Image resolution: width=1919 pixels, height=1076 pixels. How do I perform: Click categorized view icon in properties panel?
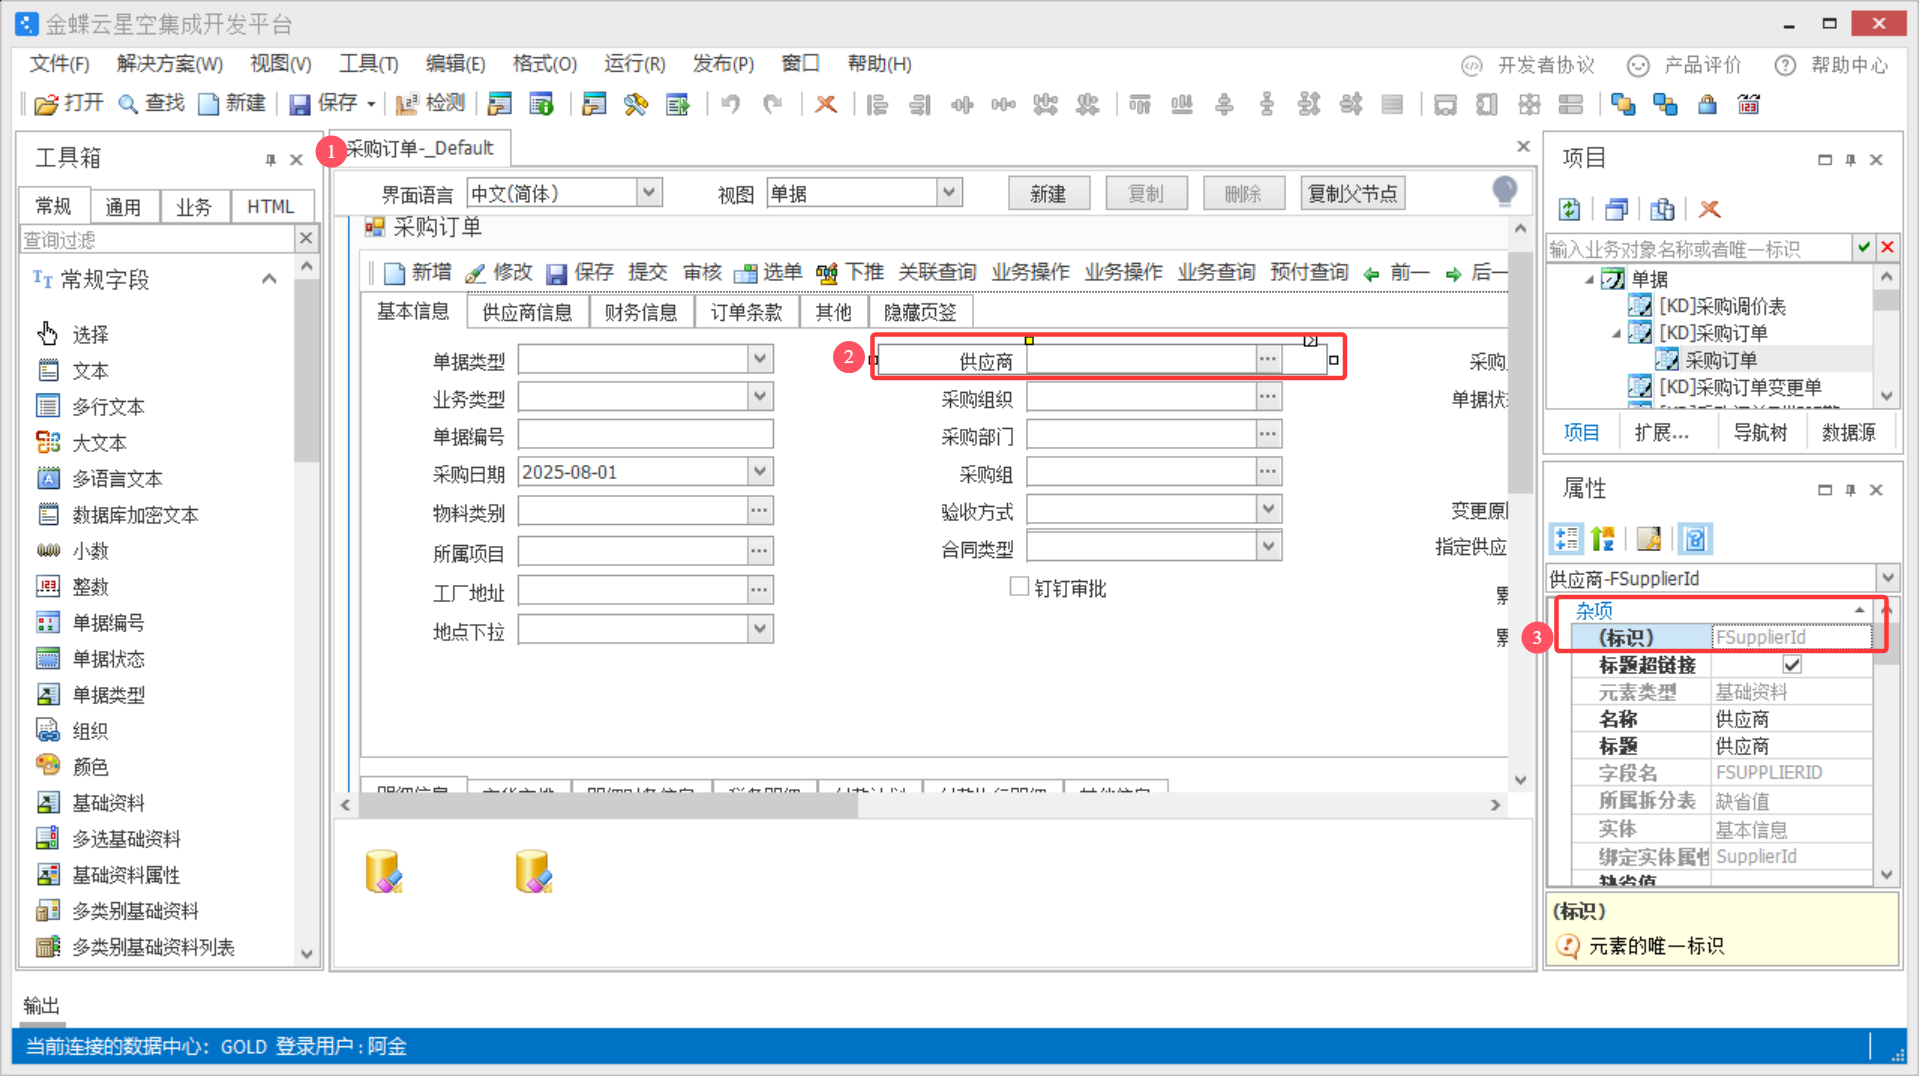click(x=1565, y=539)
